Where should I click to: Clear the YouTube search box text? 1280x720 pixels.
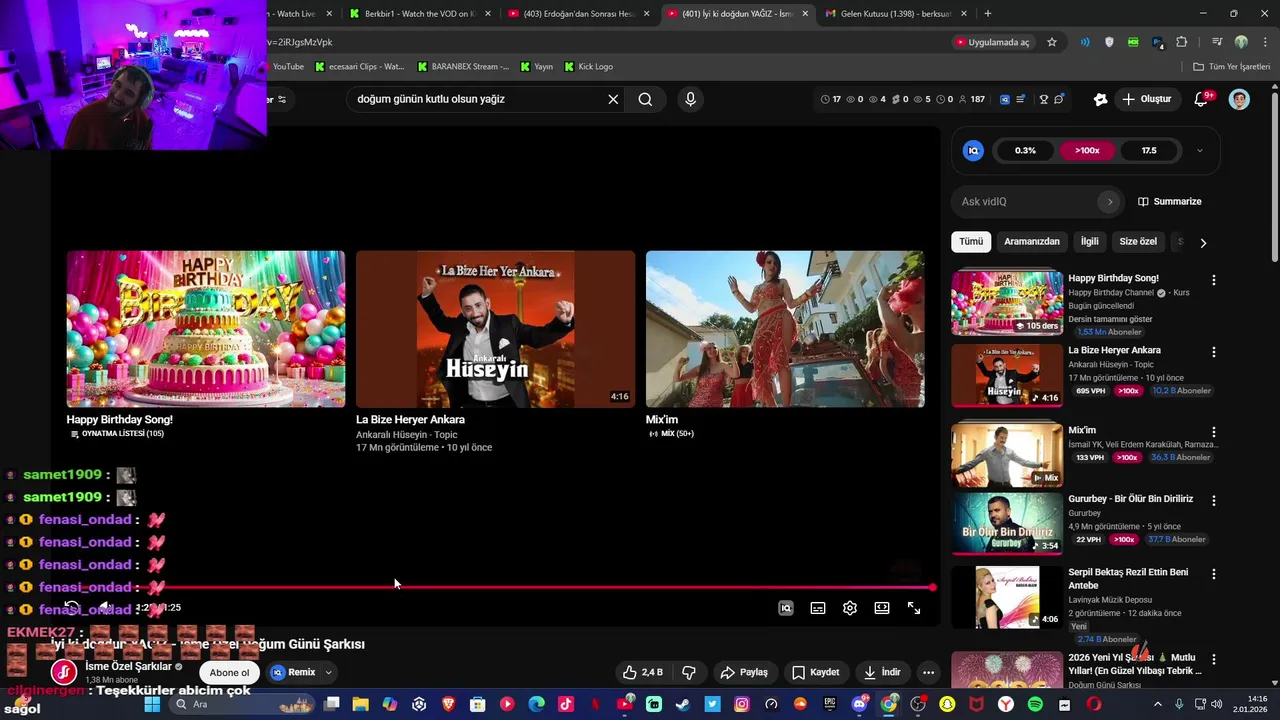[x=613, y=99]
